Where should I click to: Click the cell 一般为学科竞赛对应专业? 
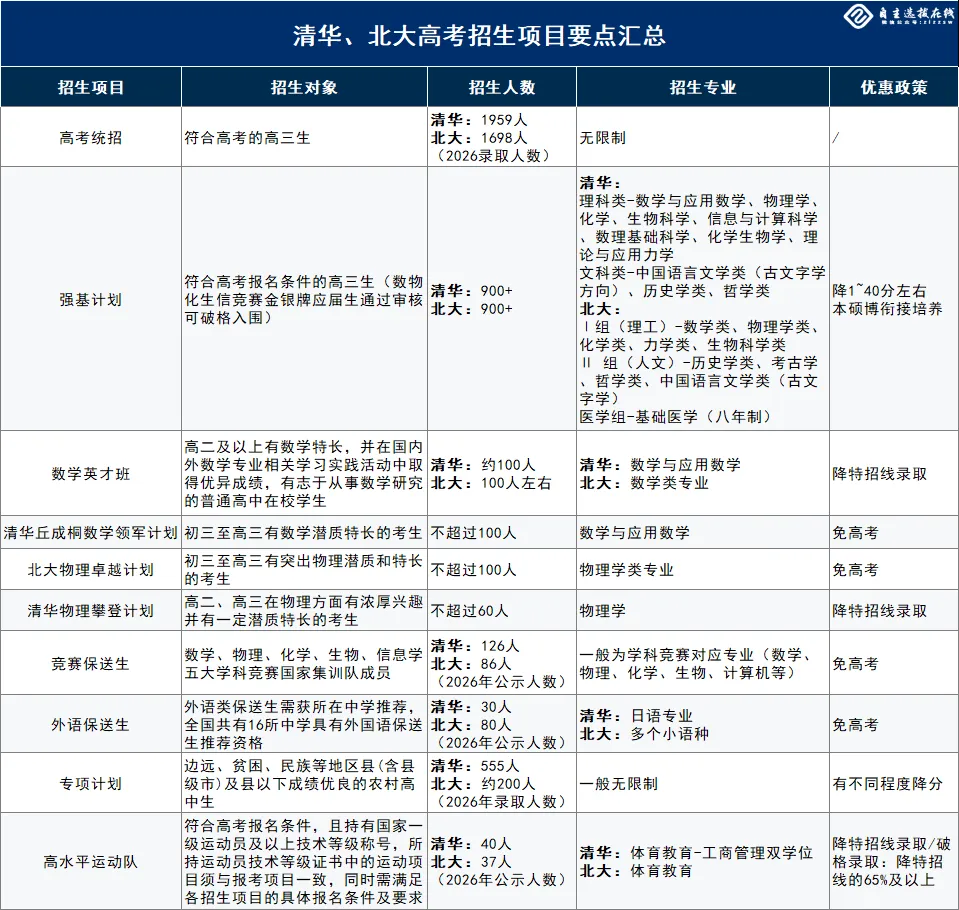pos(703,663)
